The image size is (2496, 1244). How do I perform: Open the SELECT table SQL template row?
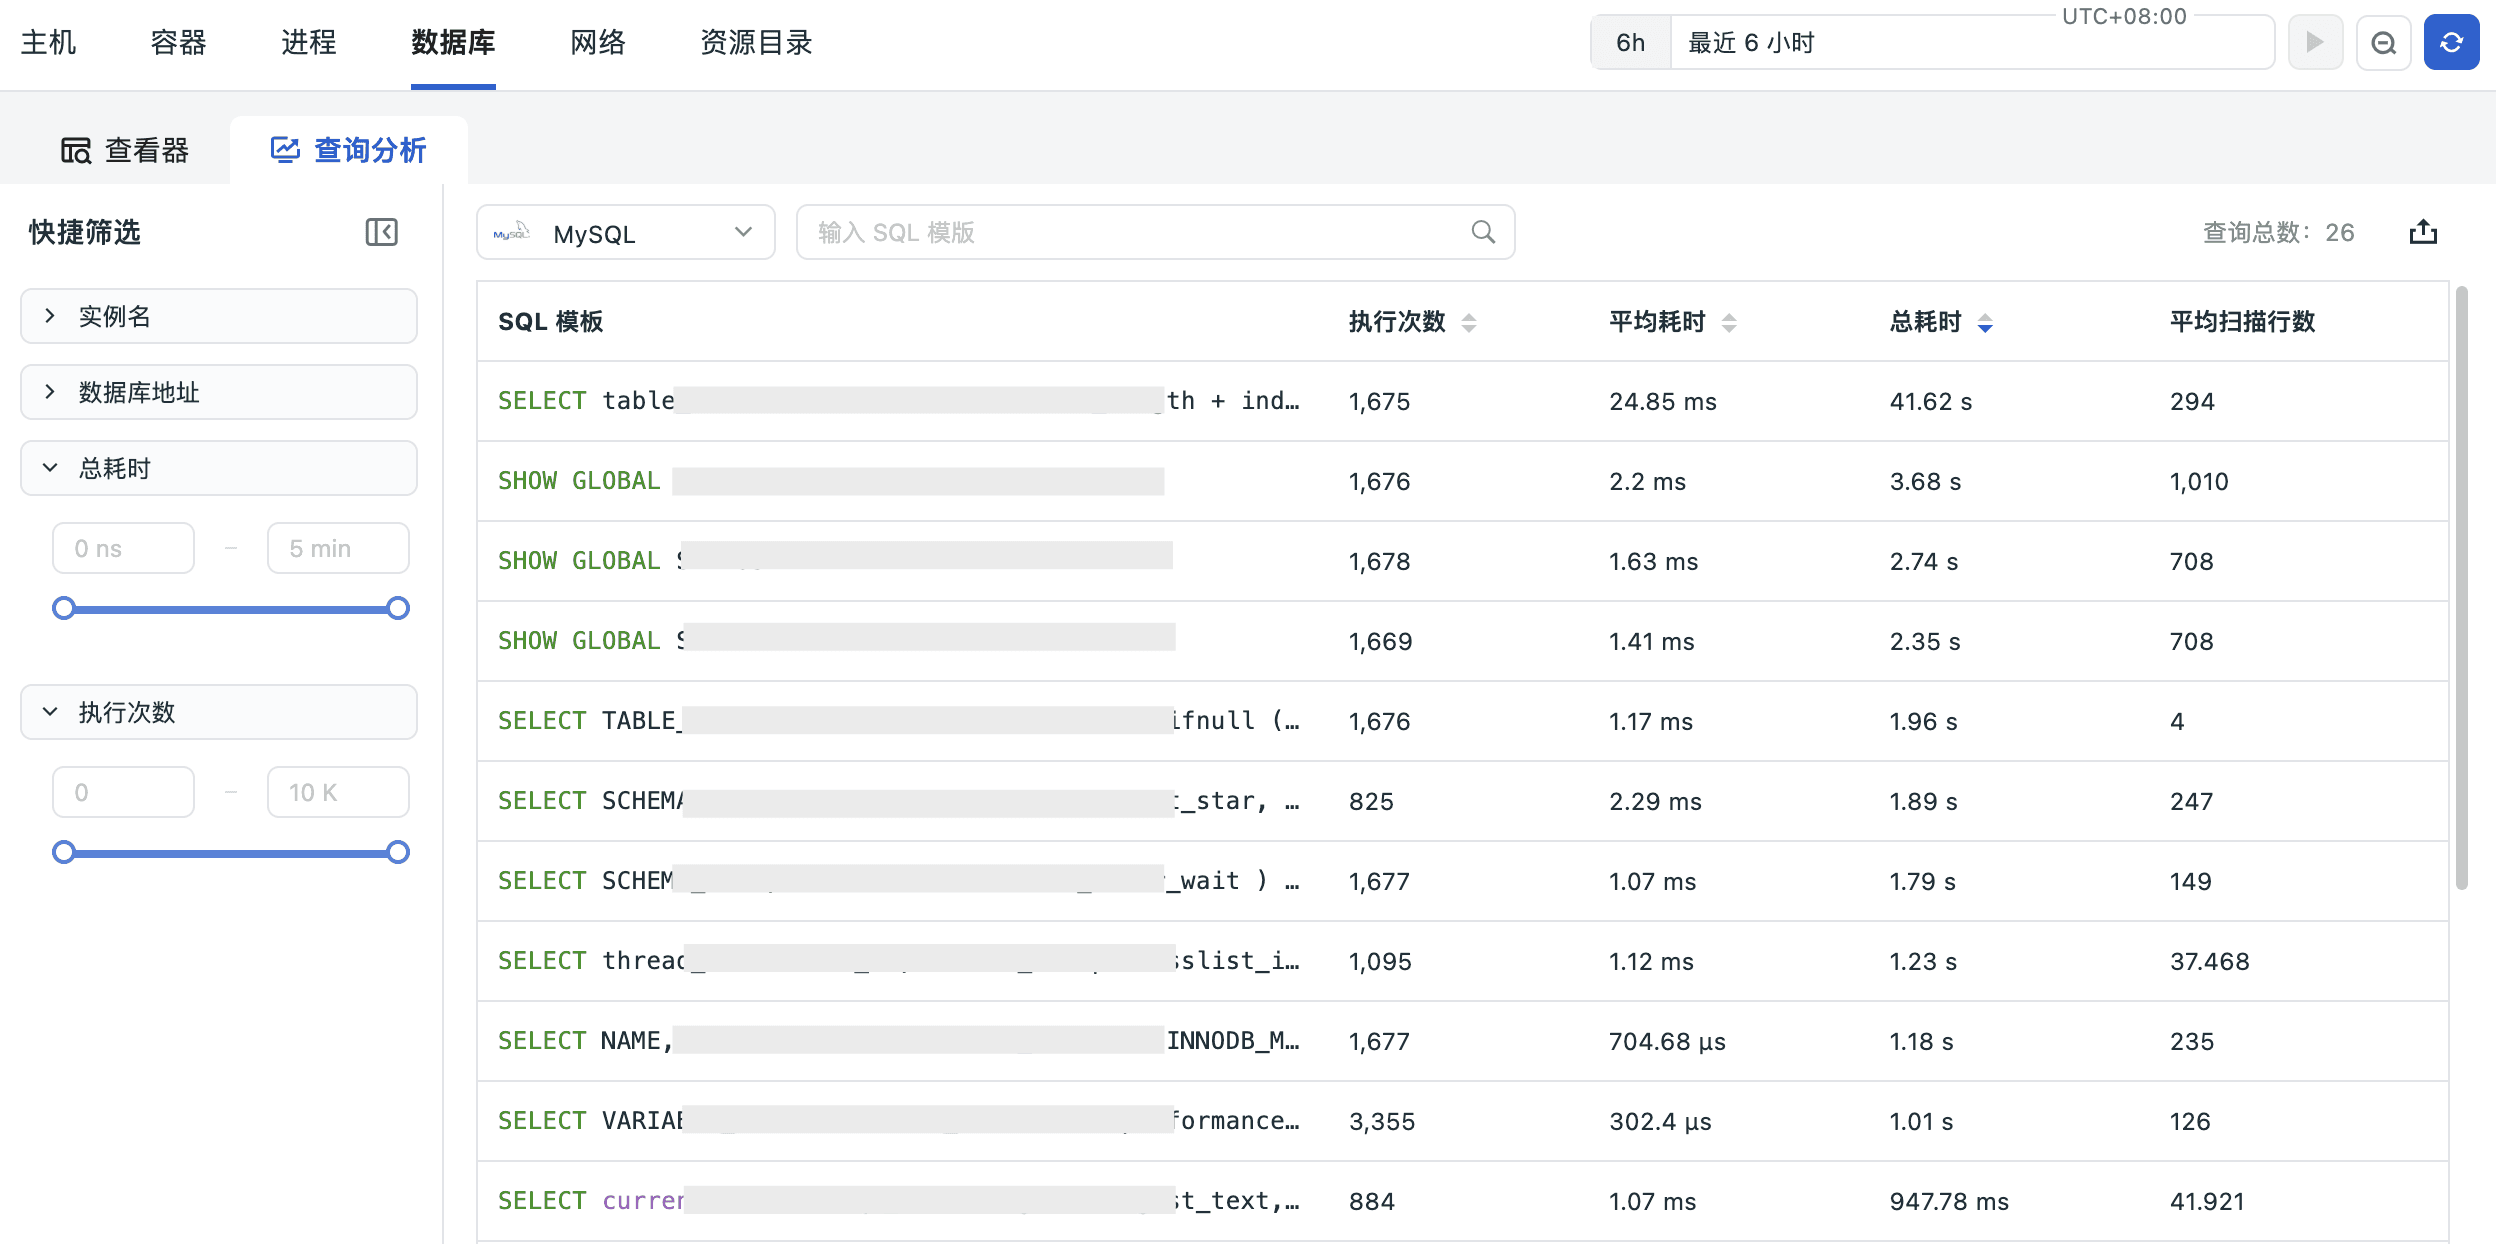[1462, 401]
